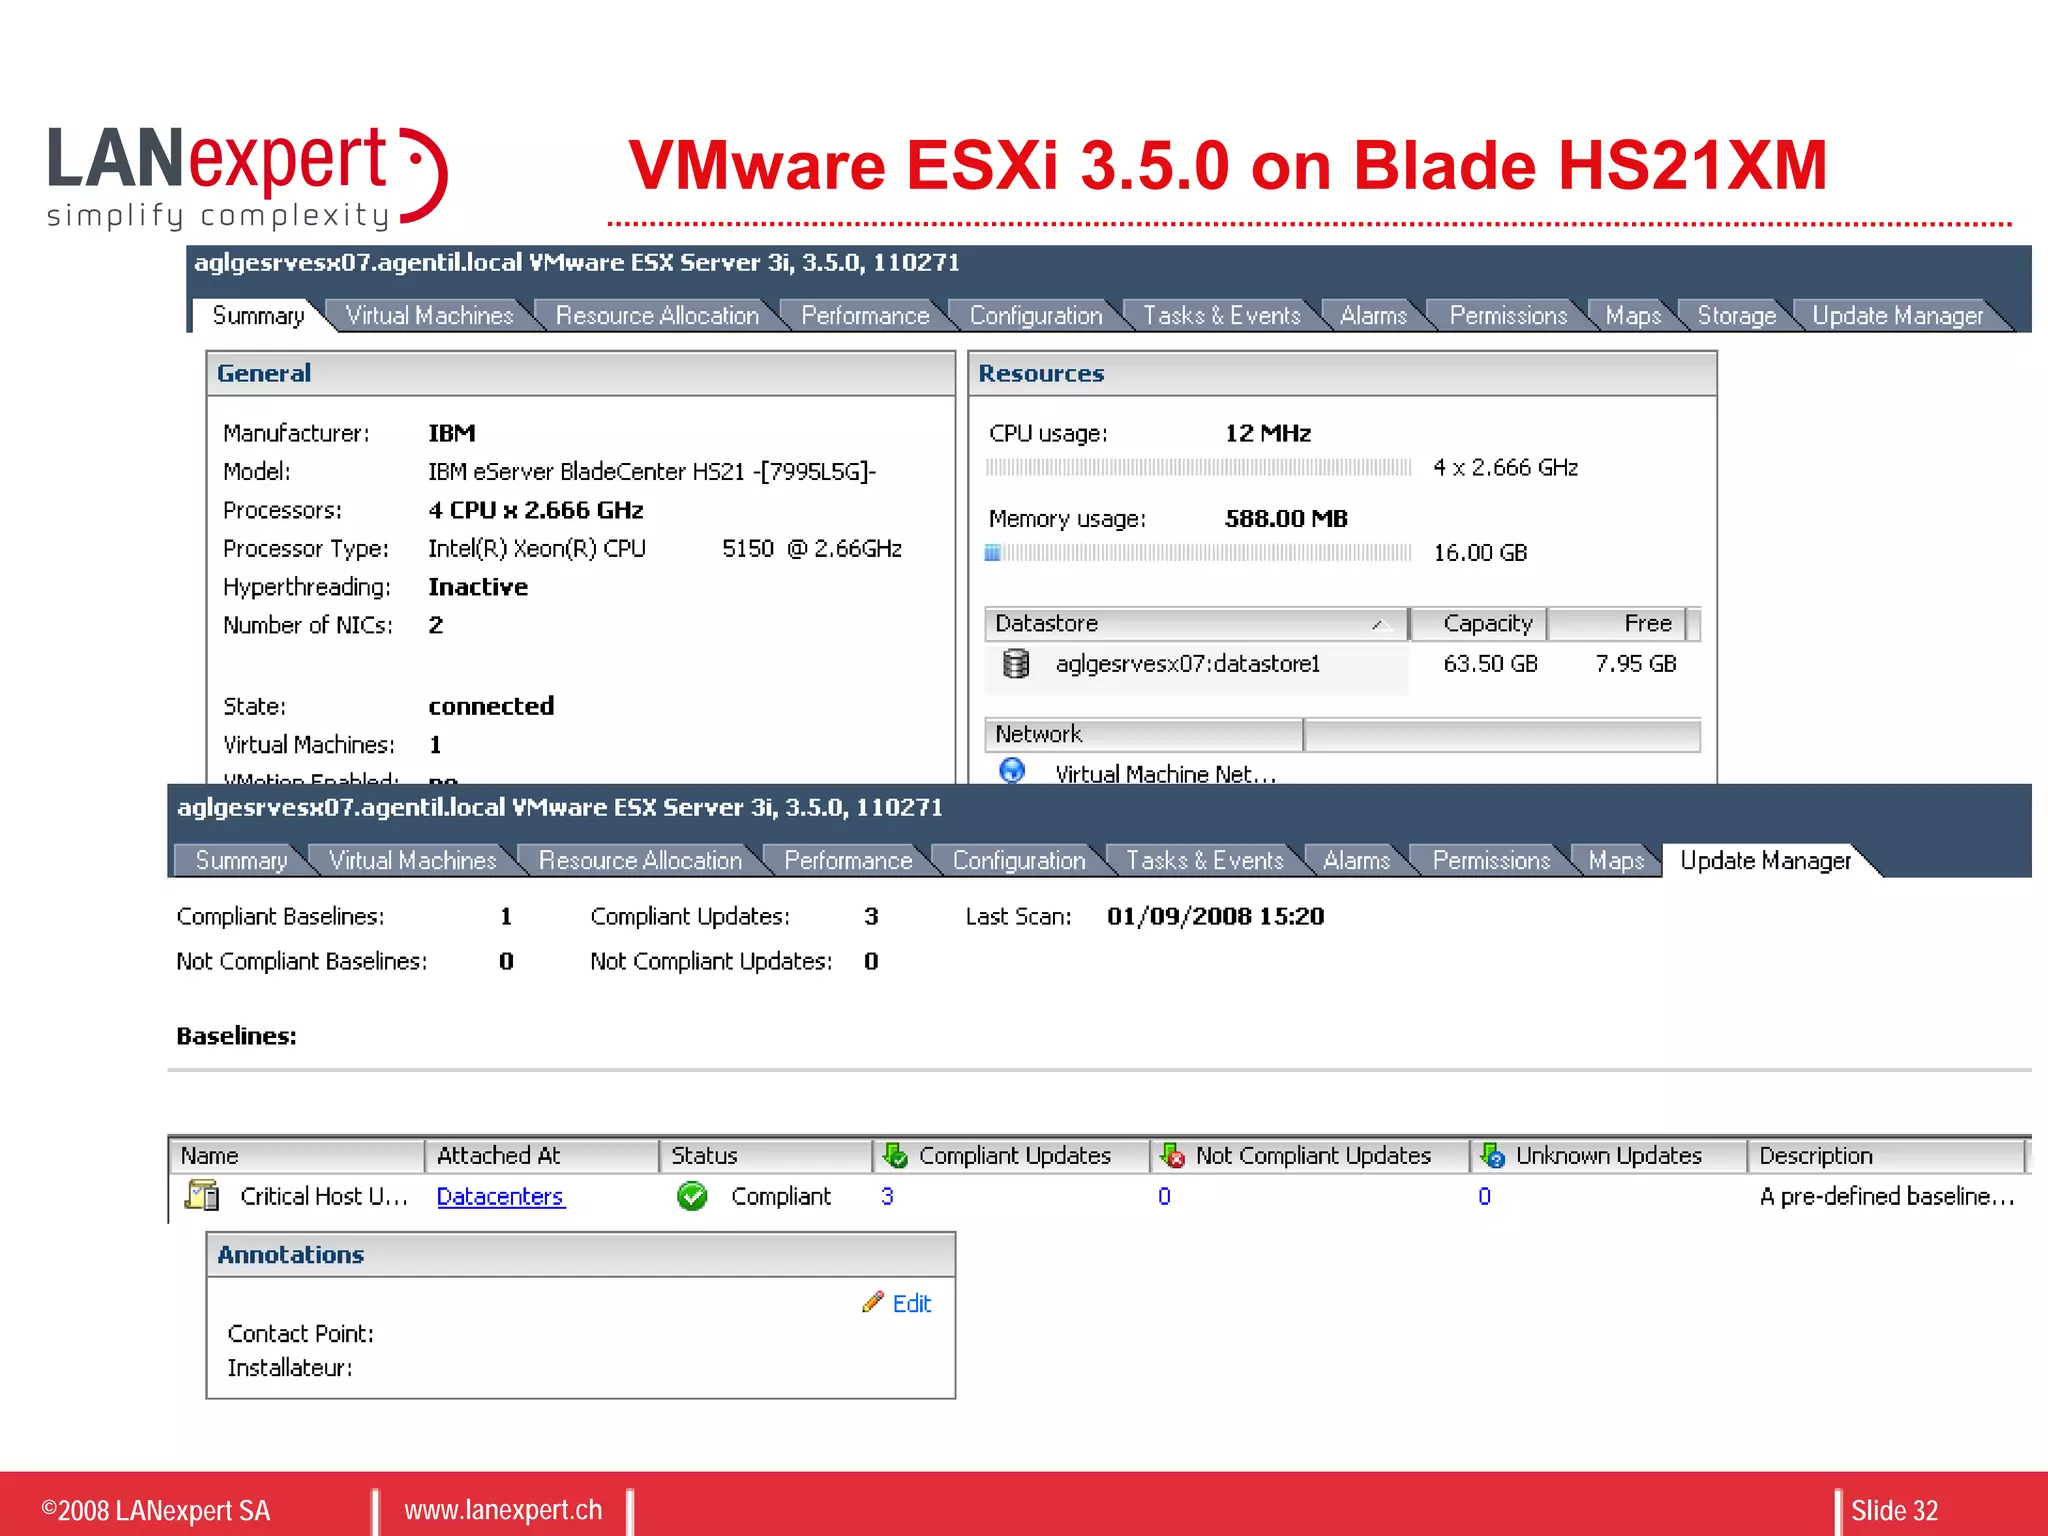Click the Unknown Updates value 0 link
This screenshot has width=2048, height=1536.
[1484, 1196]
